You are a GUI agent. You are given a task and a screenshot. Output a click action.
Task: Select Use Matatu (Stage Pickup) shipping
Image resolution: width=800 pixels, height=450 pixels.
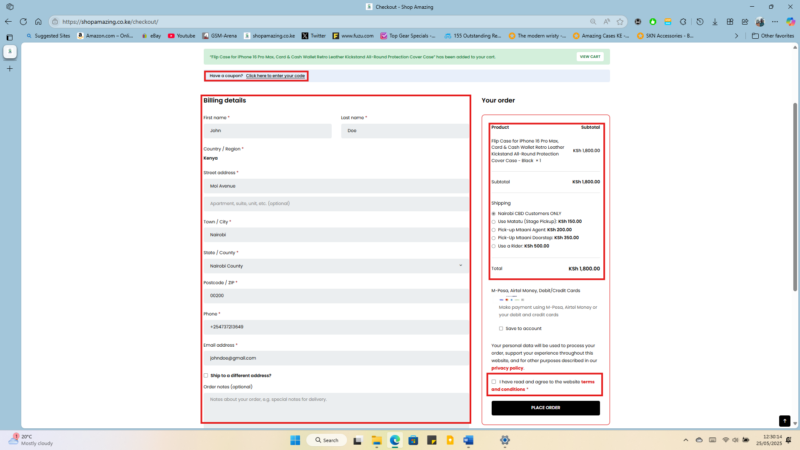[x=494, y=221]
